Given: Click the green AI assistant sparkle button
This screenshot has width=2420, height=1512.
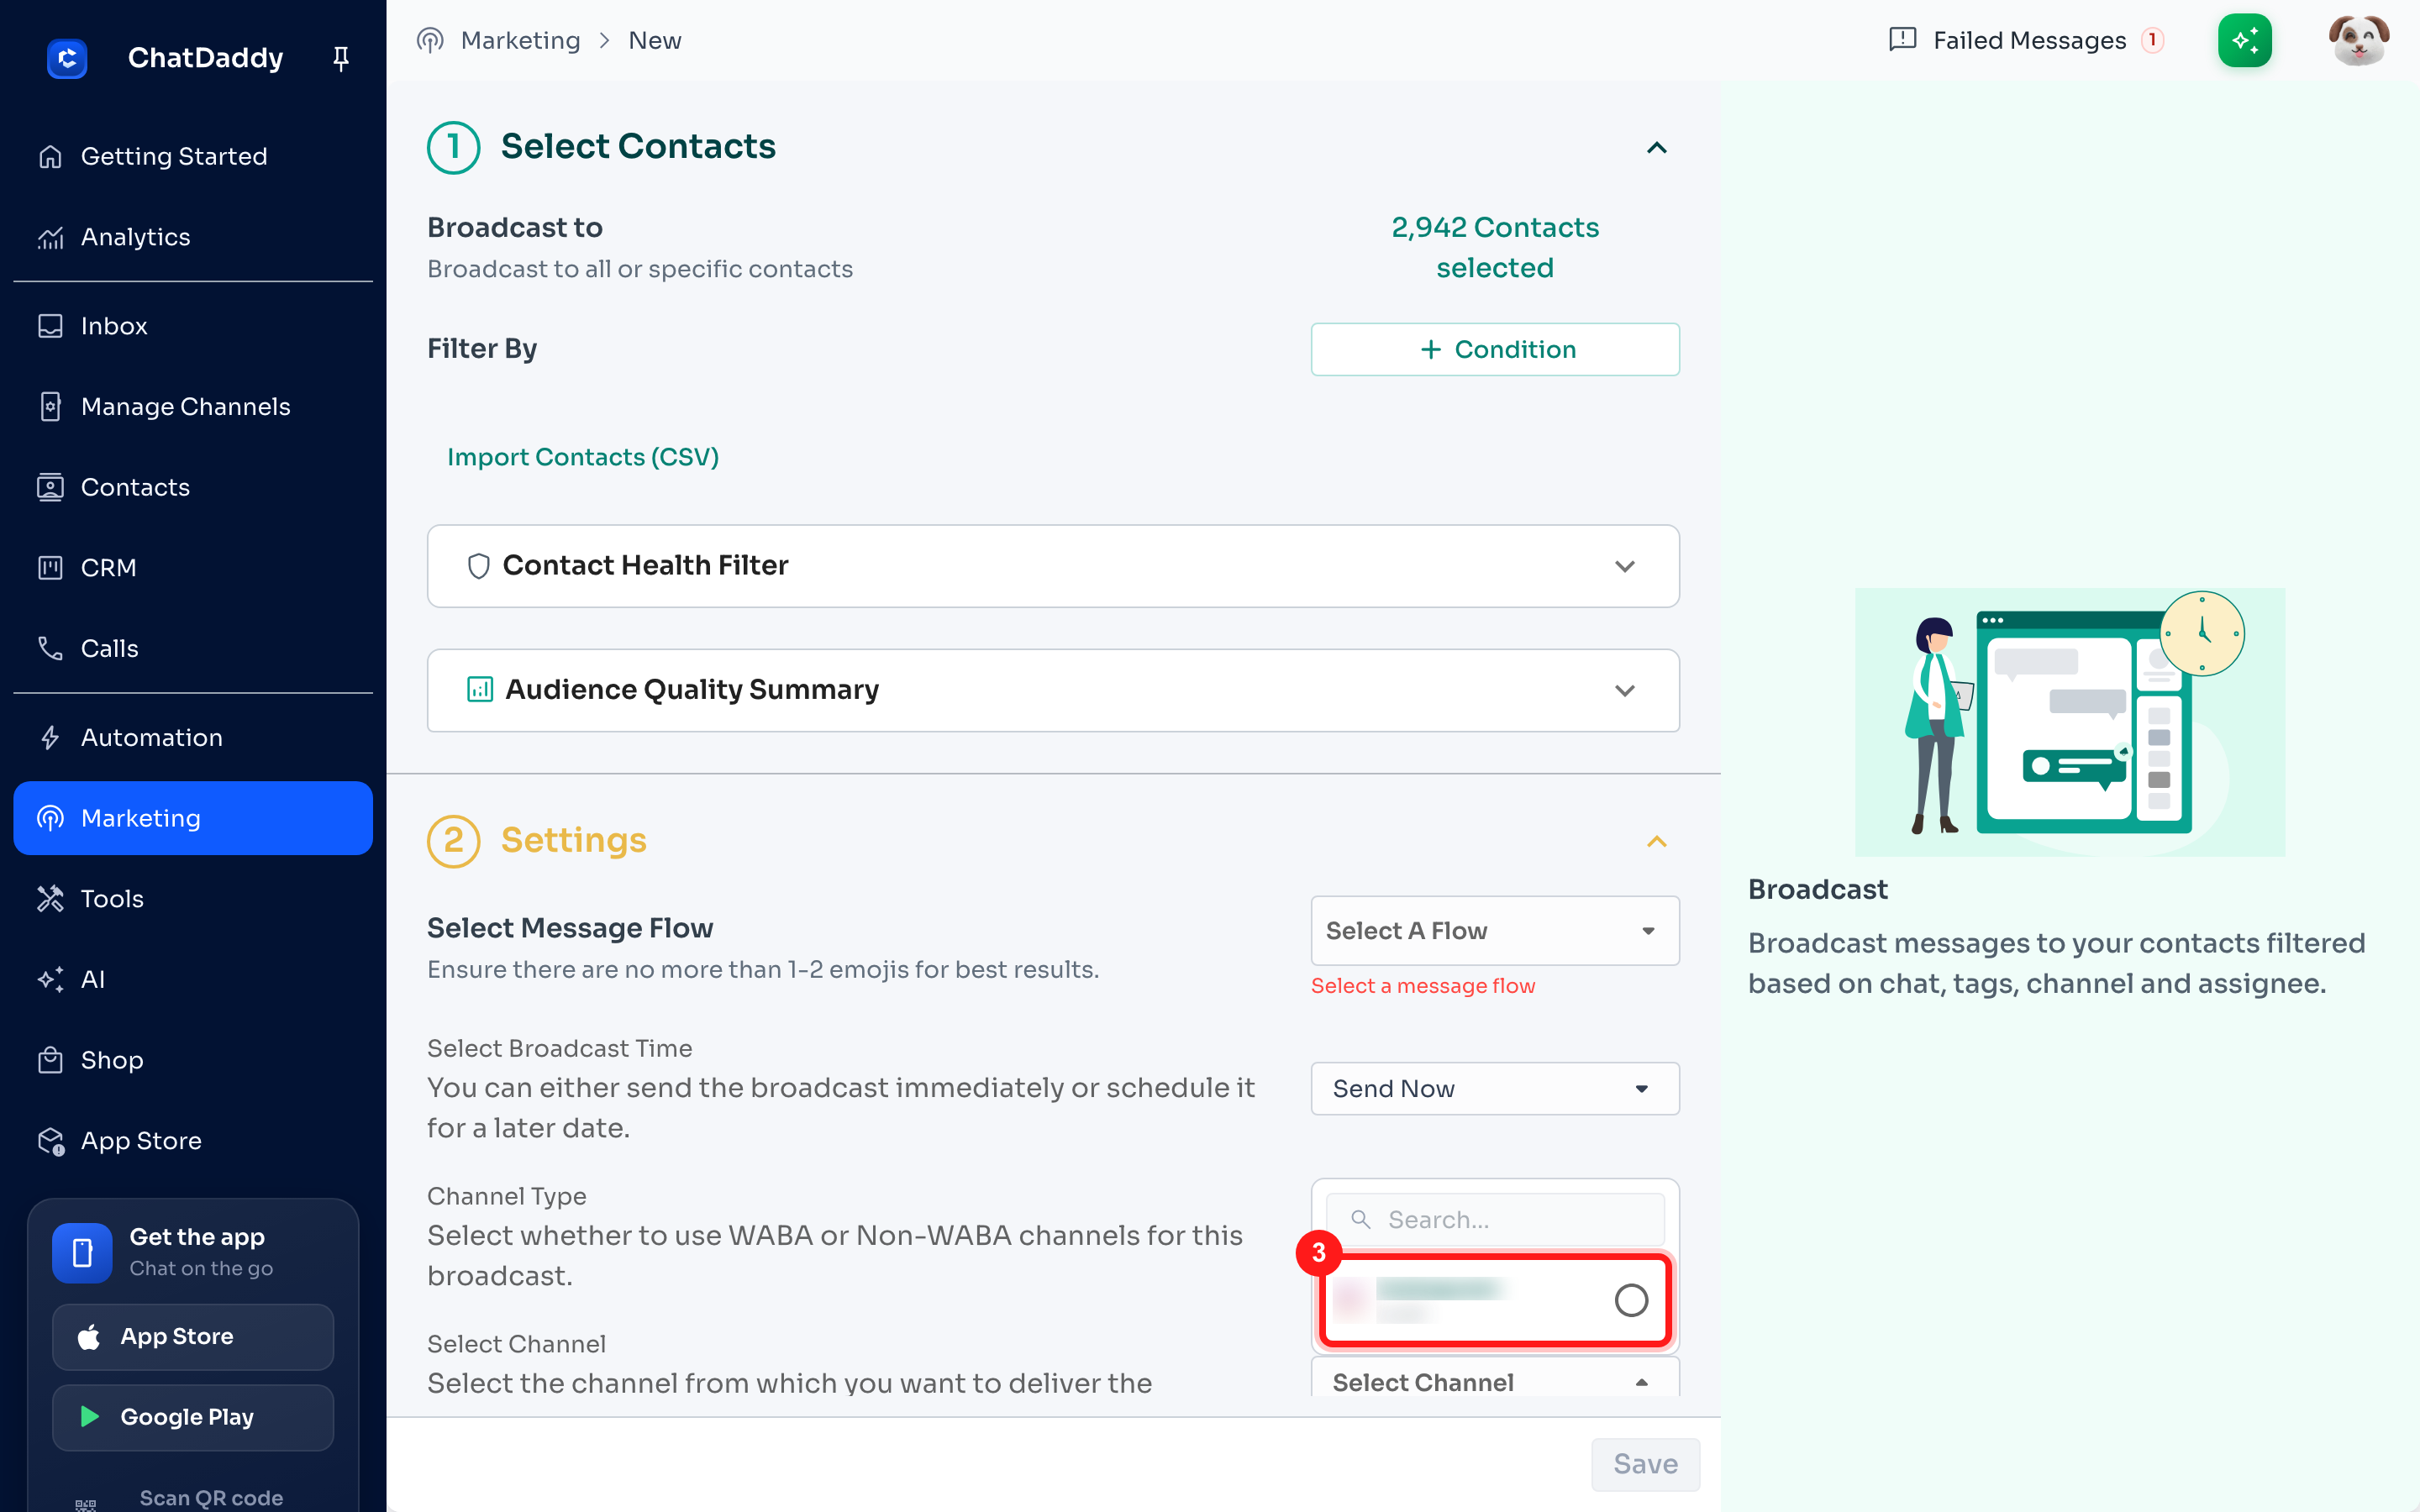Looking at the screenshot, I should (2245, 40).
